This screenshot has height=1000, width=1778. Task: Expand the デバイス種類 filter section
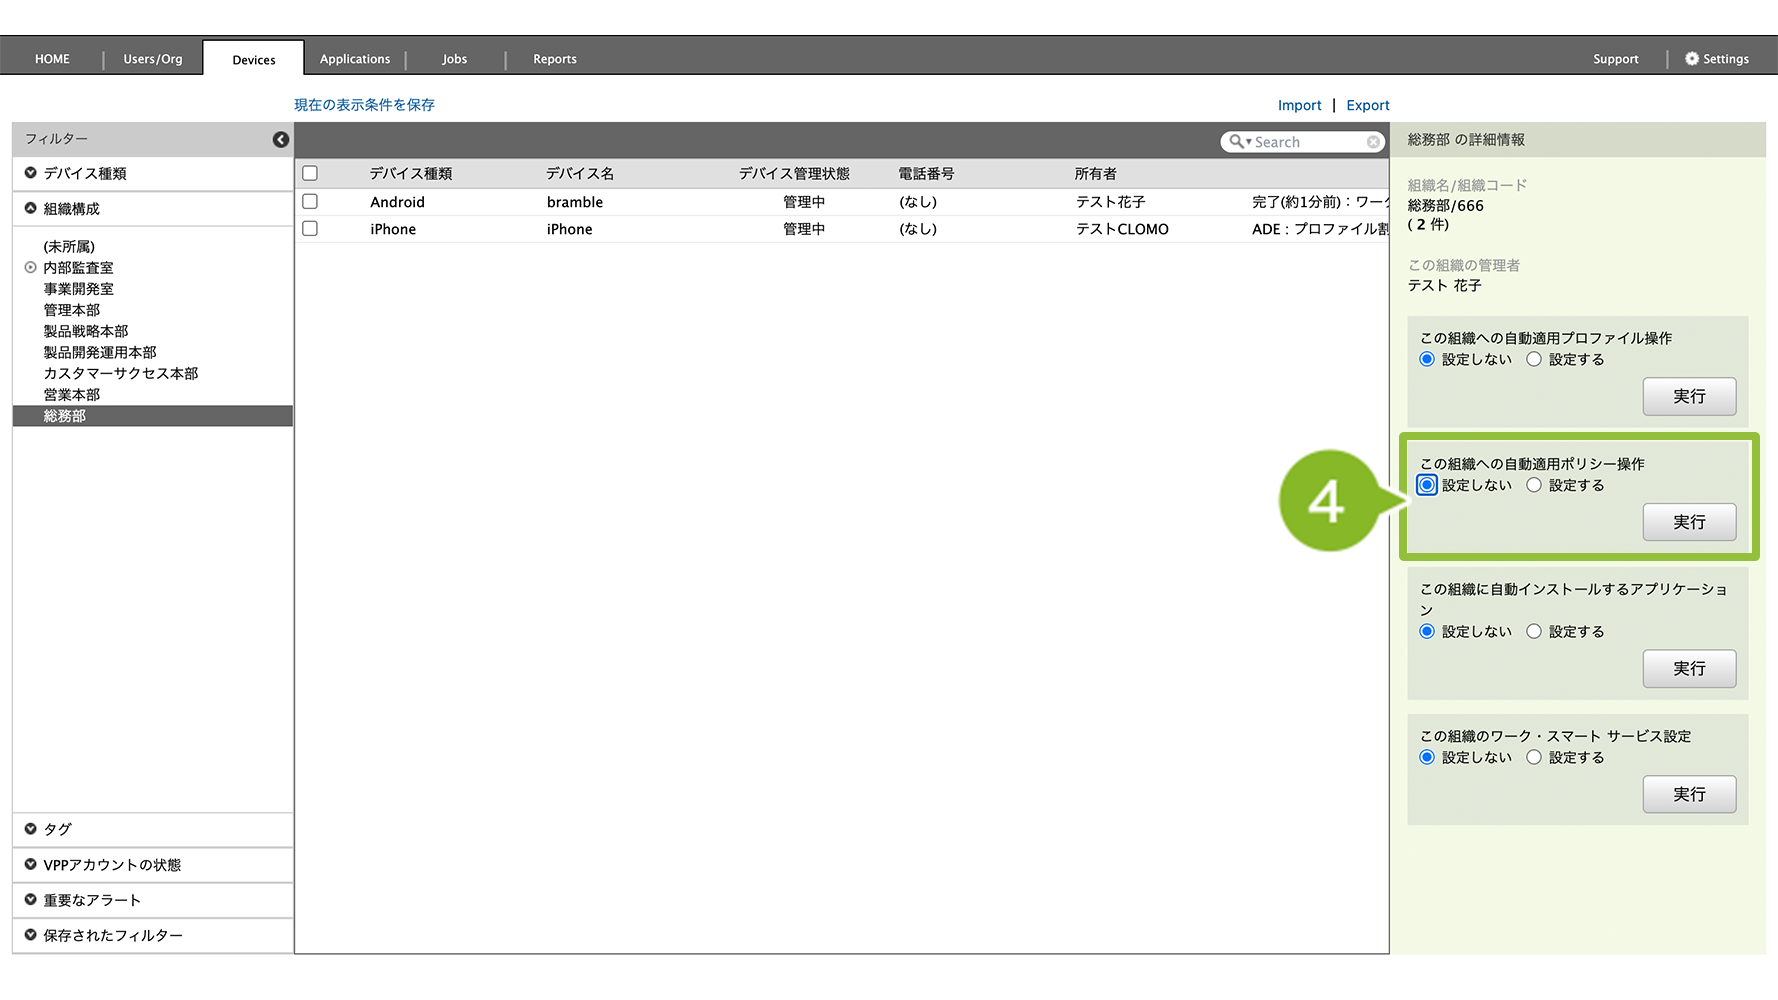[x=31, y=173]
